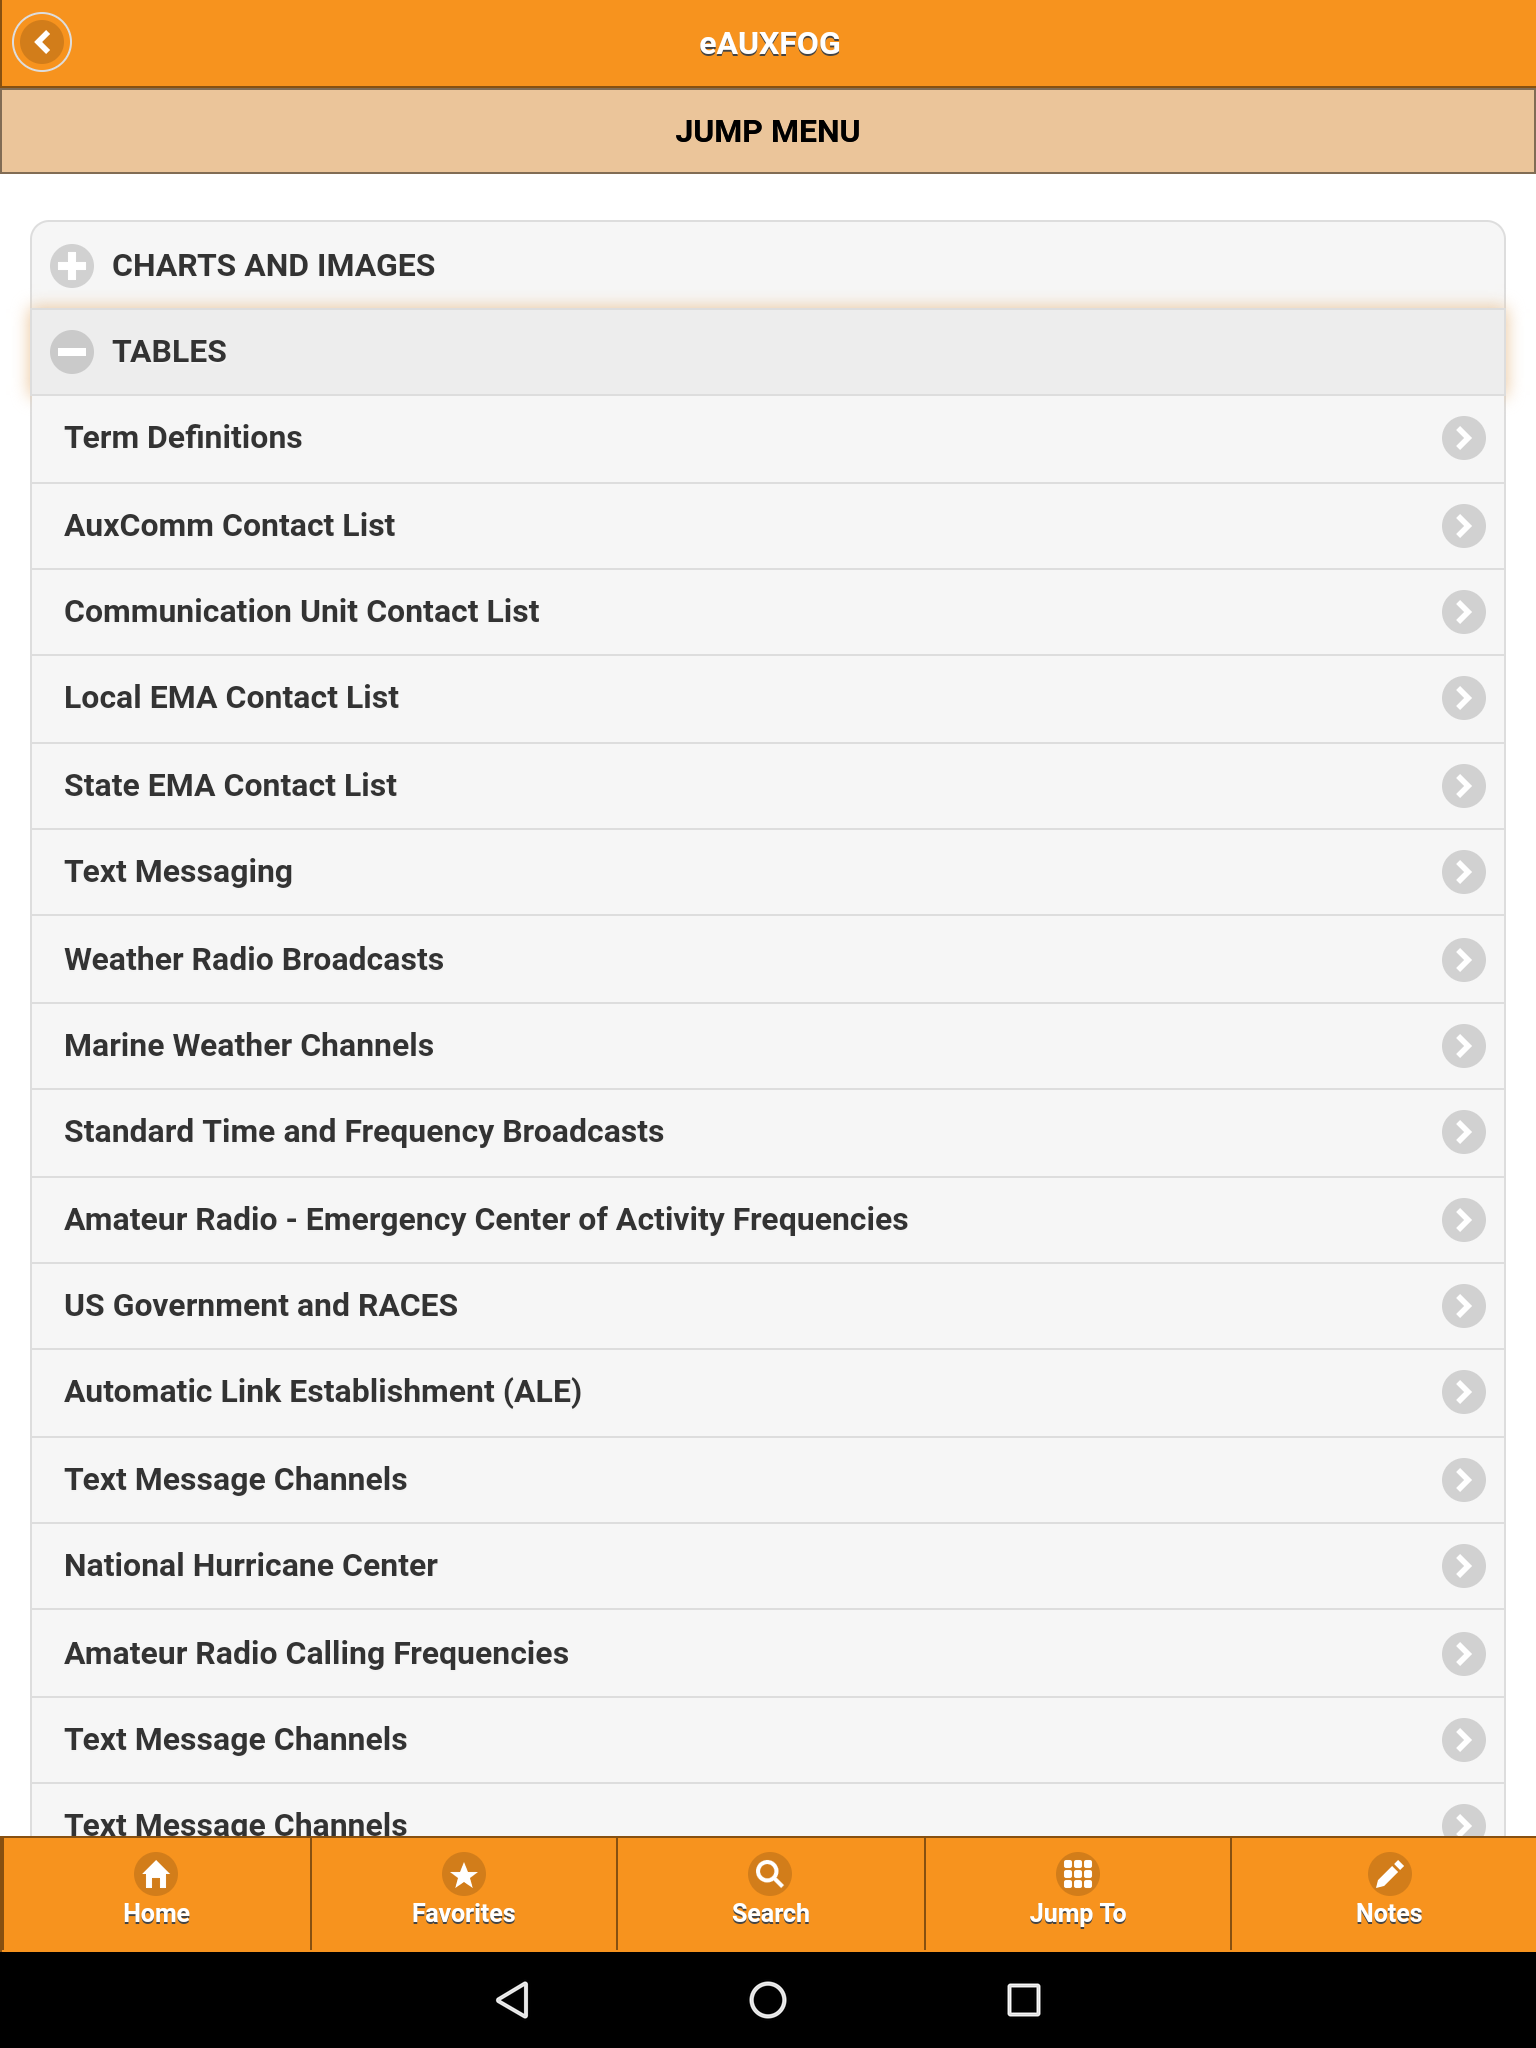Open Amateur Radio Calling Frequencies table
The image size is (1536, 2048).
[x=768, y=1654]
